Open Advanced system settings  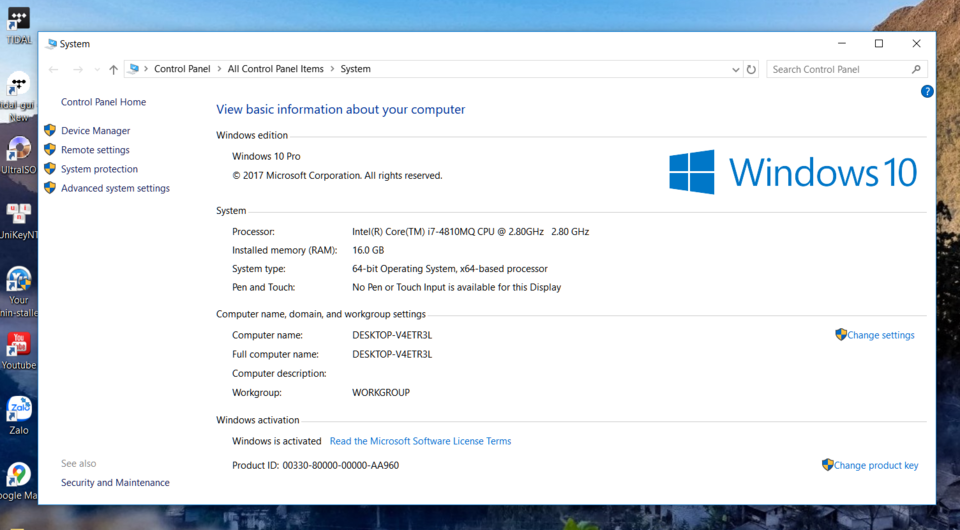click(115, 188)
